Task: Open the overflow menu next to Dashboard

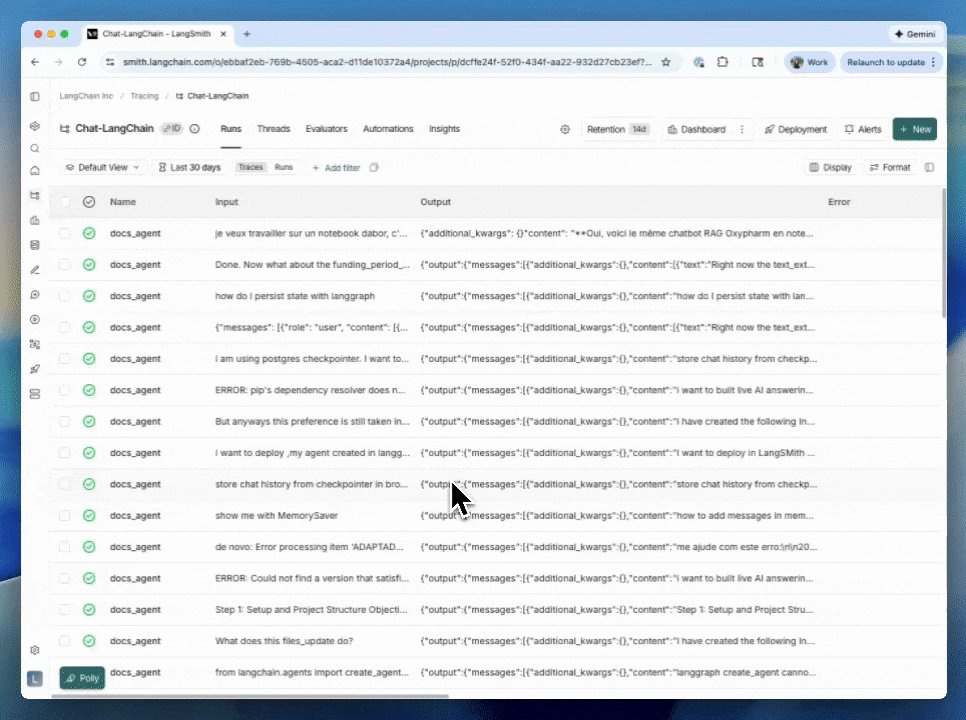Action: [741, 129]
